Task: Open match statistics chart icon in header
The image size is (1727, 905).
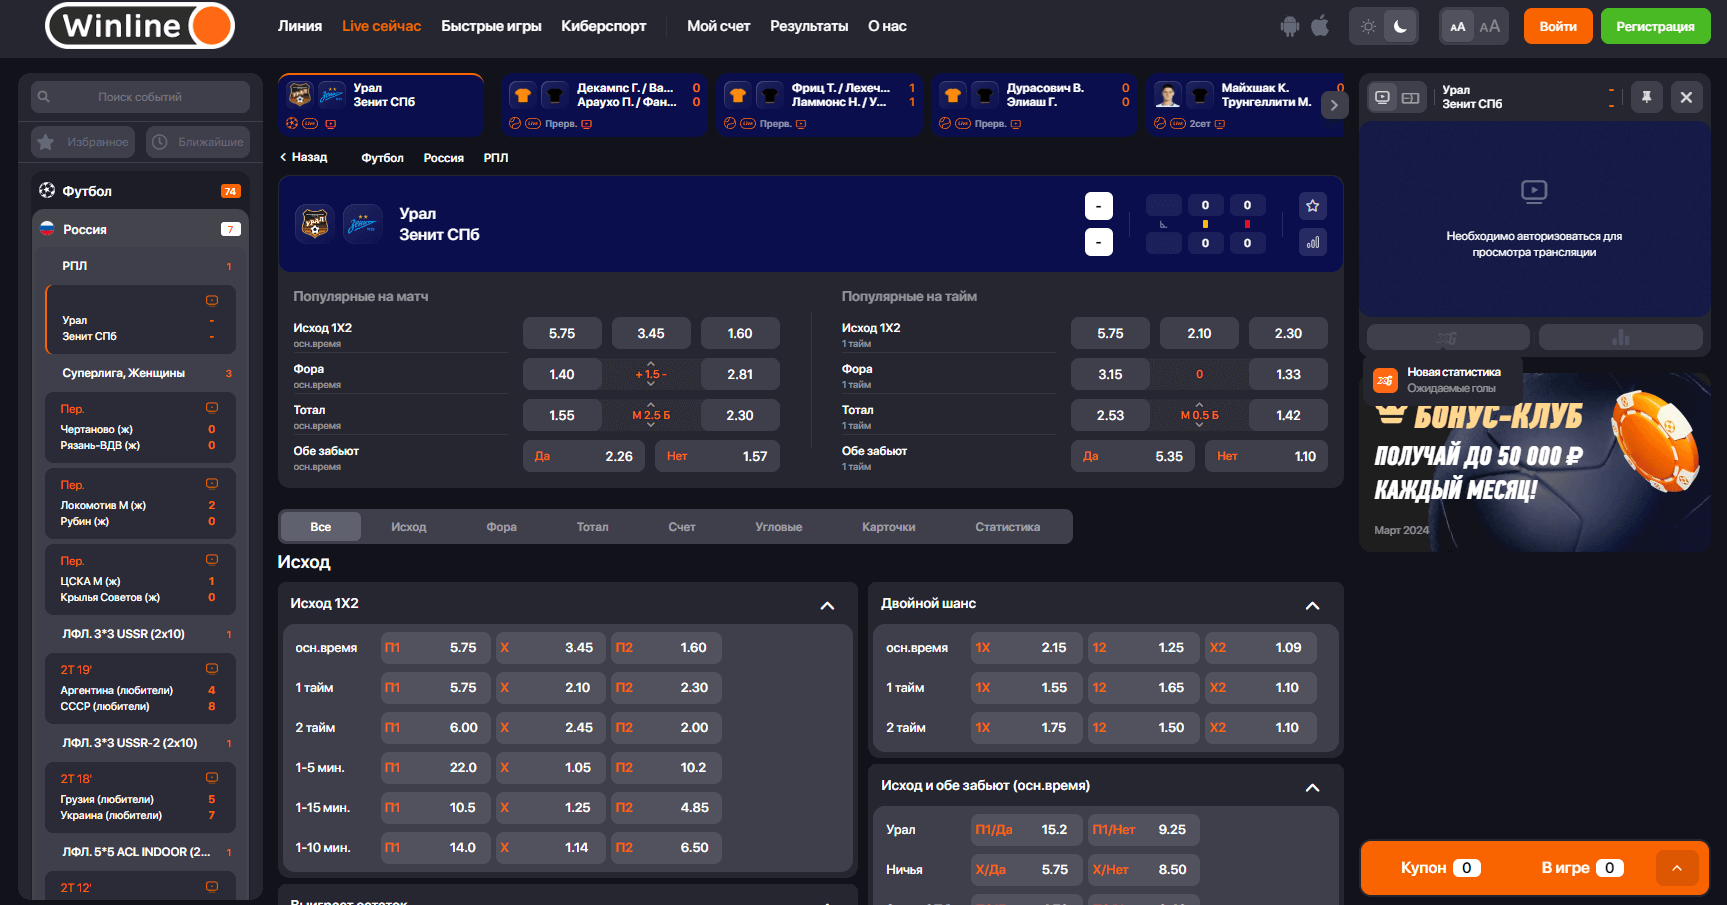Action: point(1313,242)
